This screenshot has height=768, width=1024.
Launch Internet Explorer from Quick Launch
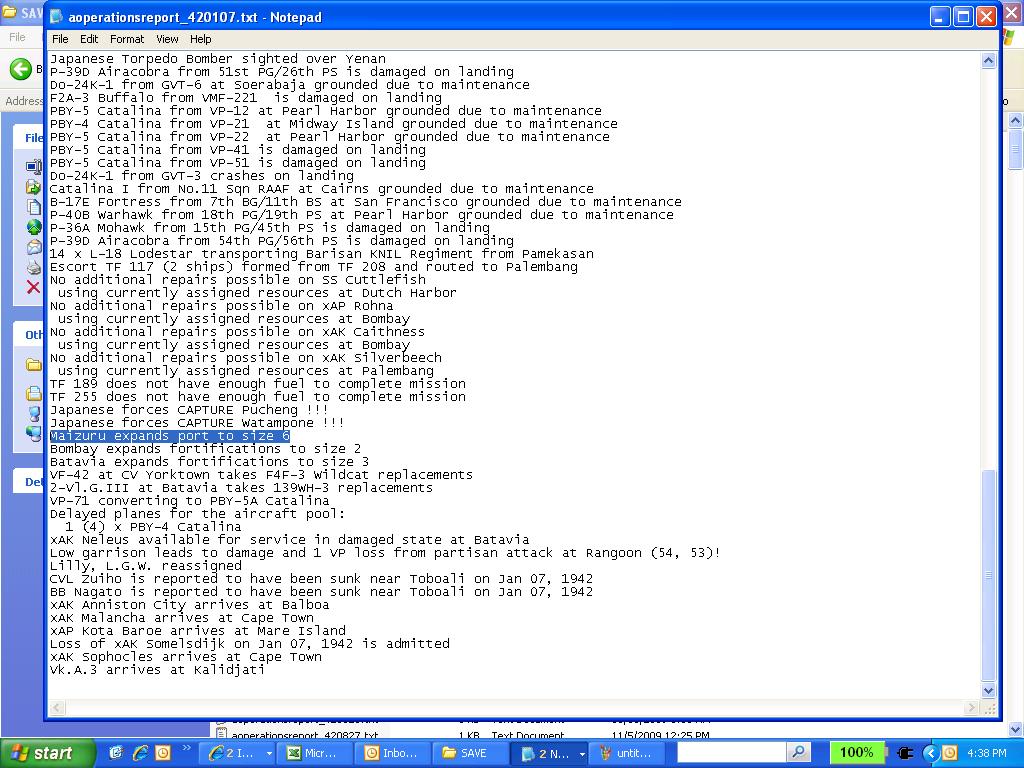(140, 753)
